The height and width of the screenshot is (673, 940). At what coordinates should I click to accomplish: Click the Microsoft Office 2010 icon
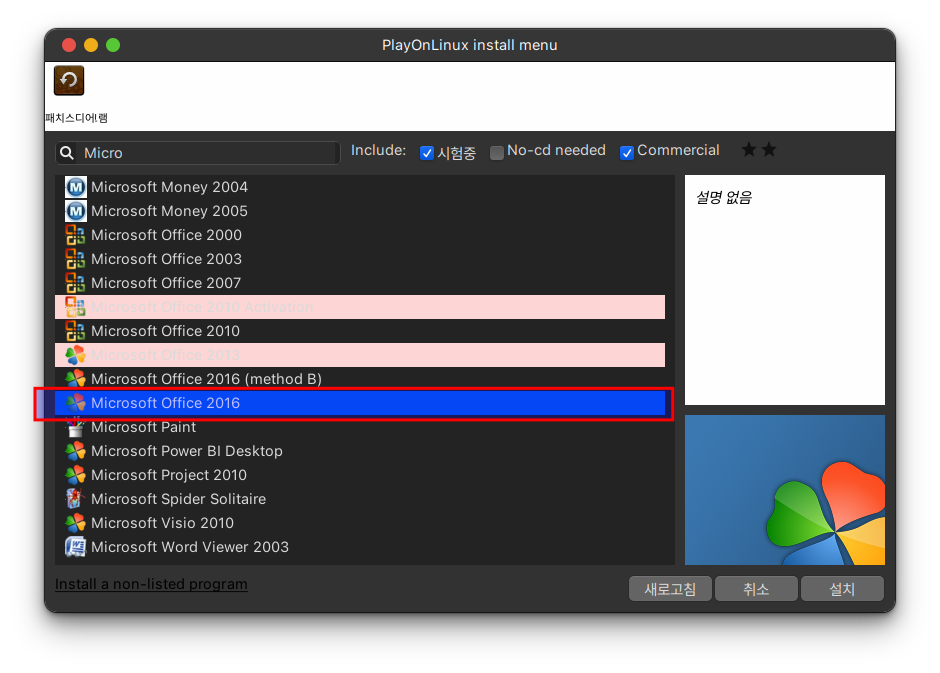point(76,331)
